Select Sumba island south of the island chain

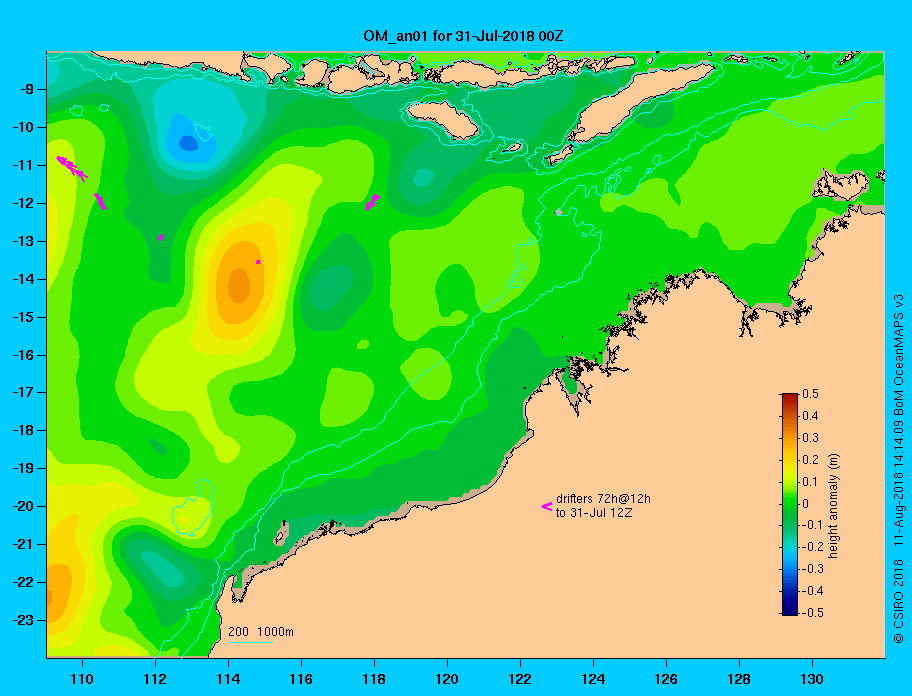[x=443, y=119]
